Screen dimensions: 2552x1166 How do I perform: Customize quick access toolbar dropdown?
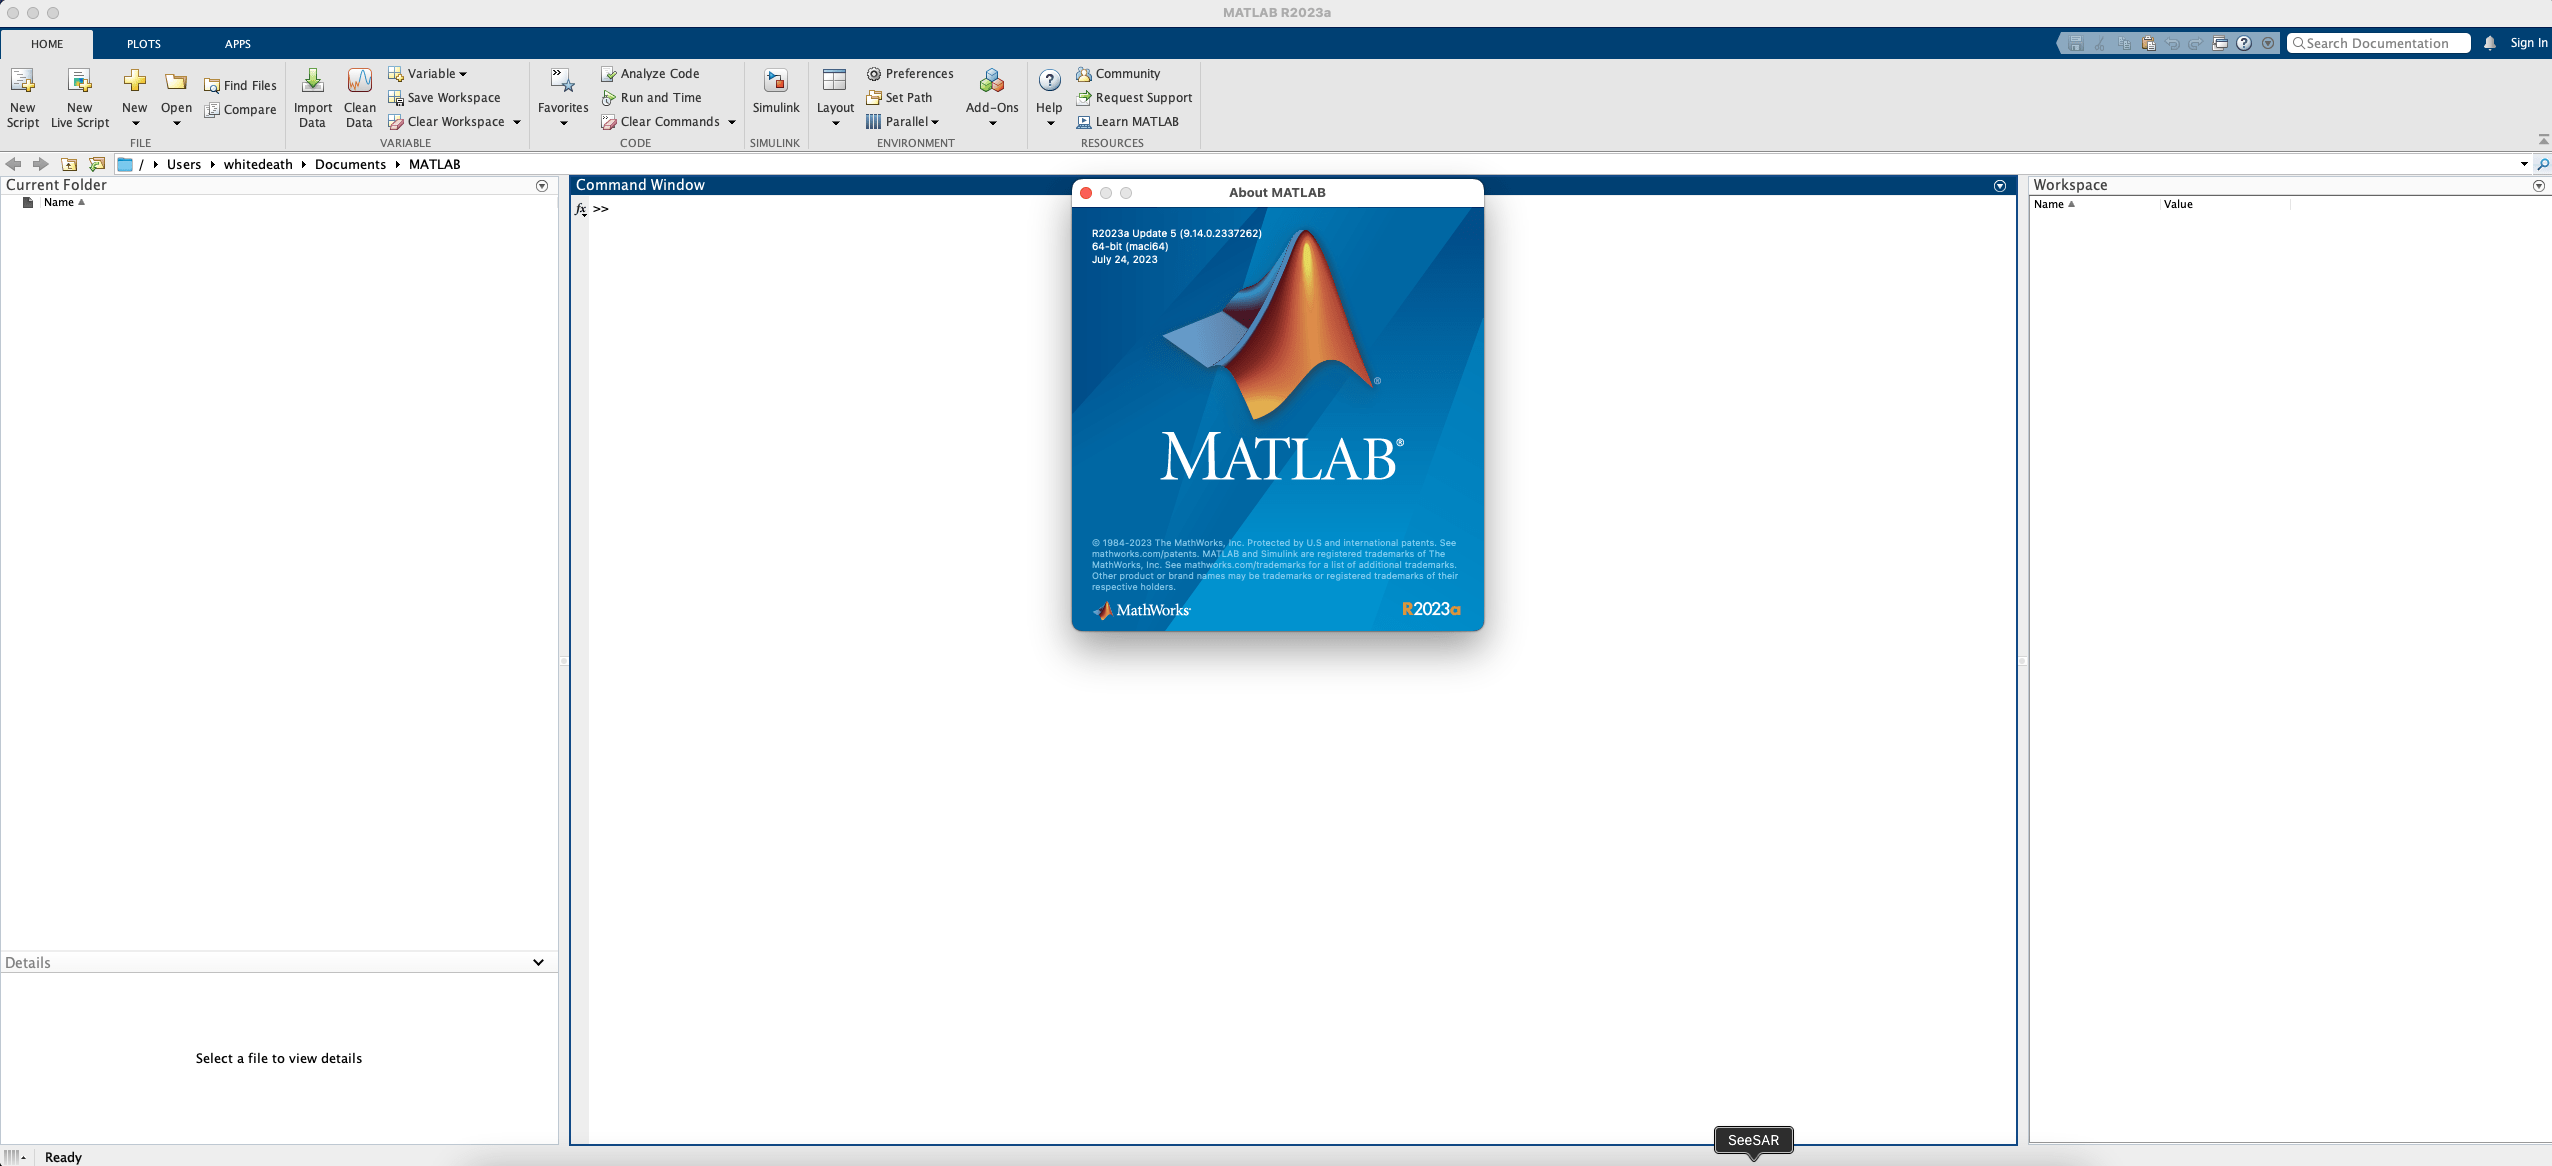click(x=2268, y=43)
